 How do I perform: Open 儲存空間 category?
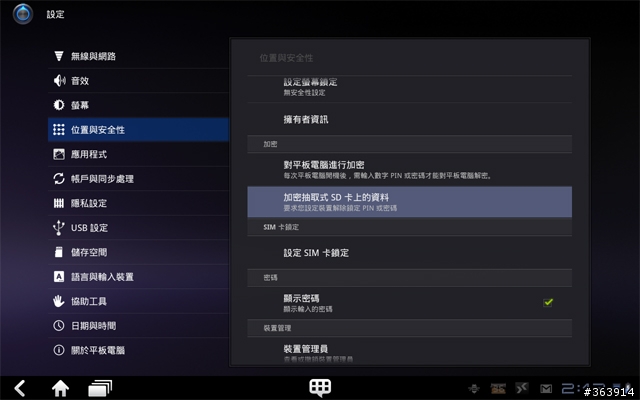tap(138, 252)
